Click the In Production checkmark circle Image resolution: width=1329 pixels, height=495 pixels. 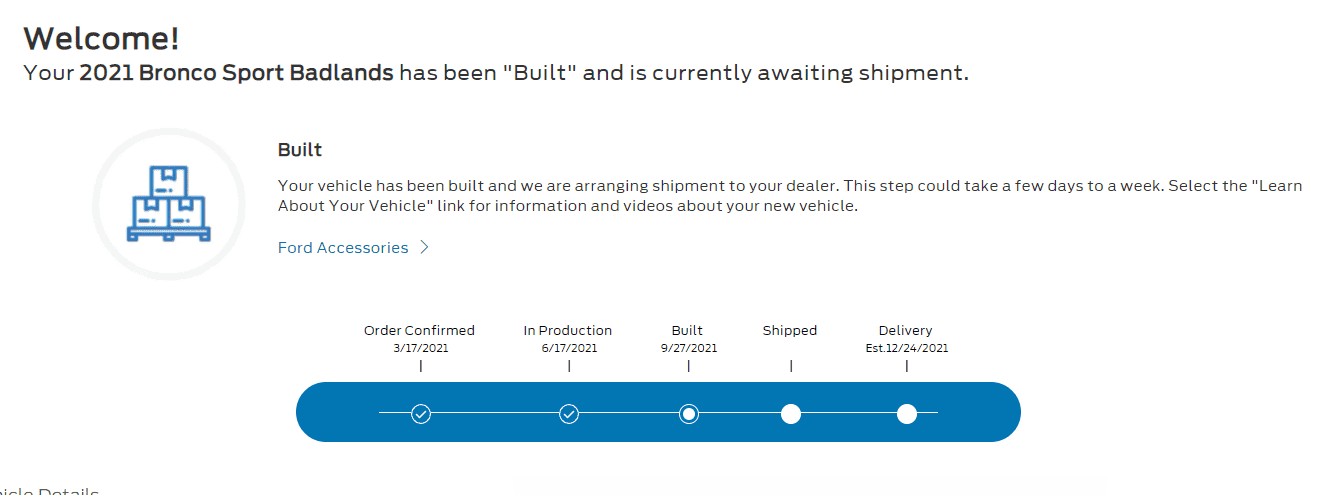click(569, 413)
